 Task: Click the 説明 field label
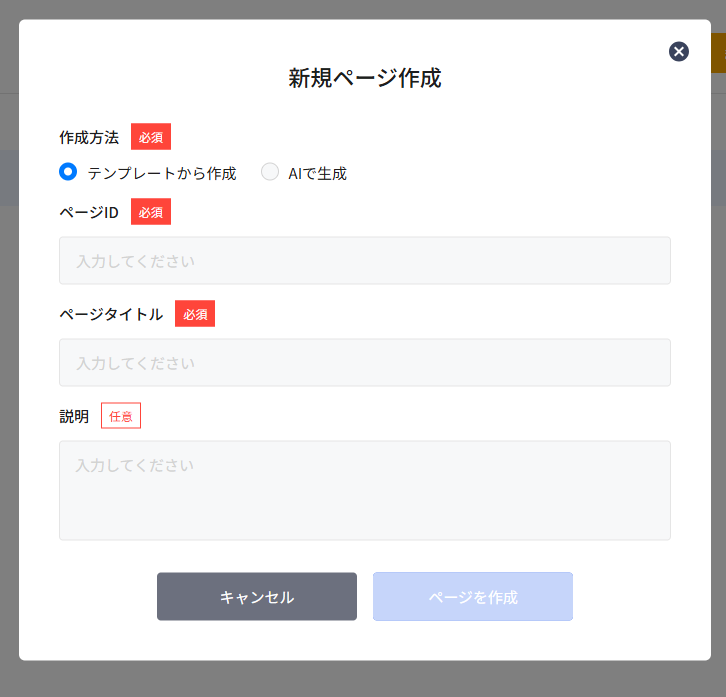coord(74,416)
